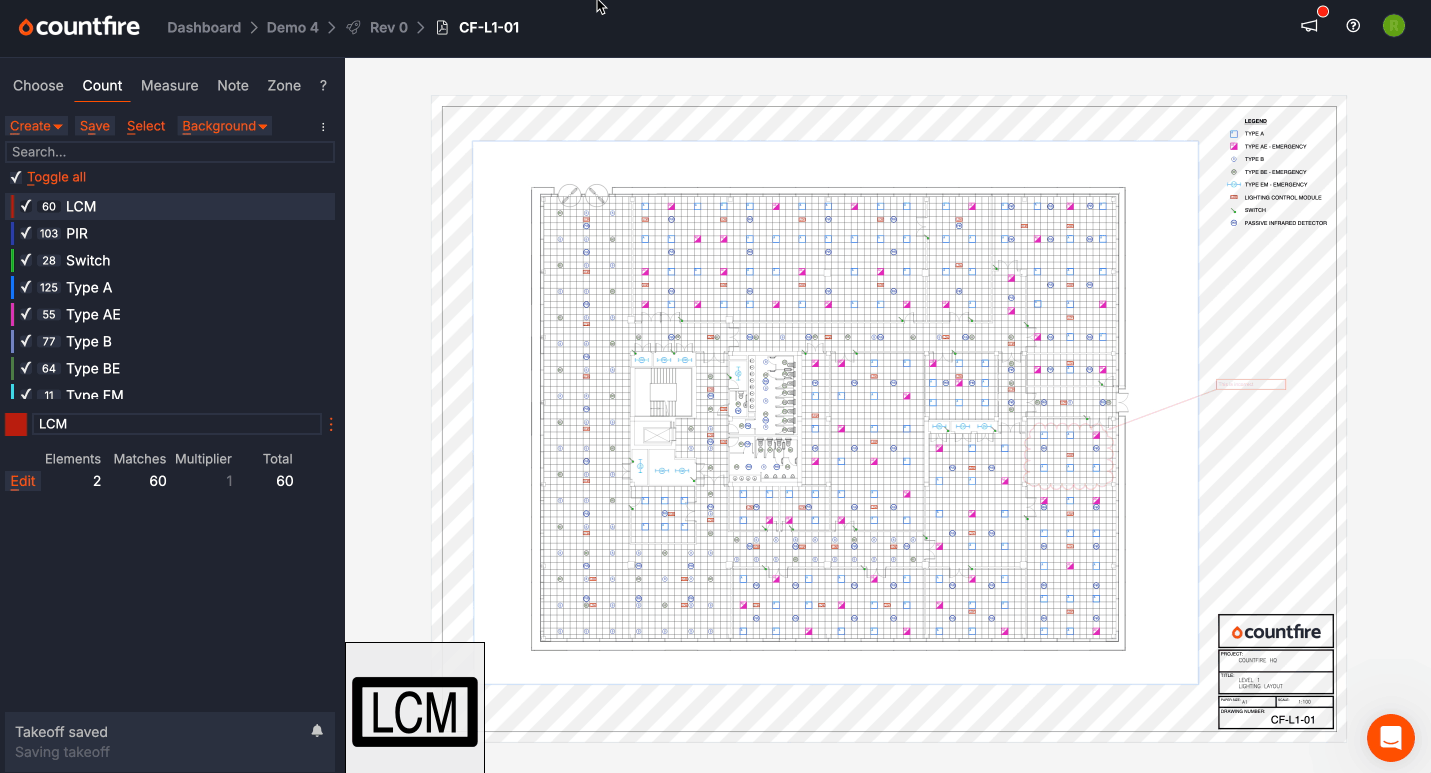1431x773 pixels.
Task: Open the Countfire logo home link
Action: 79,27
